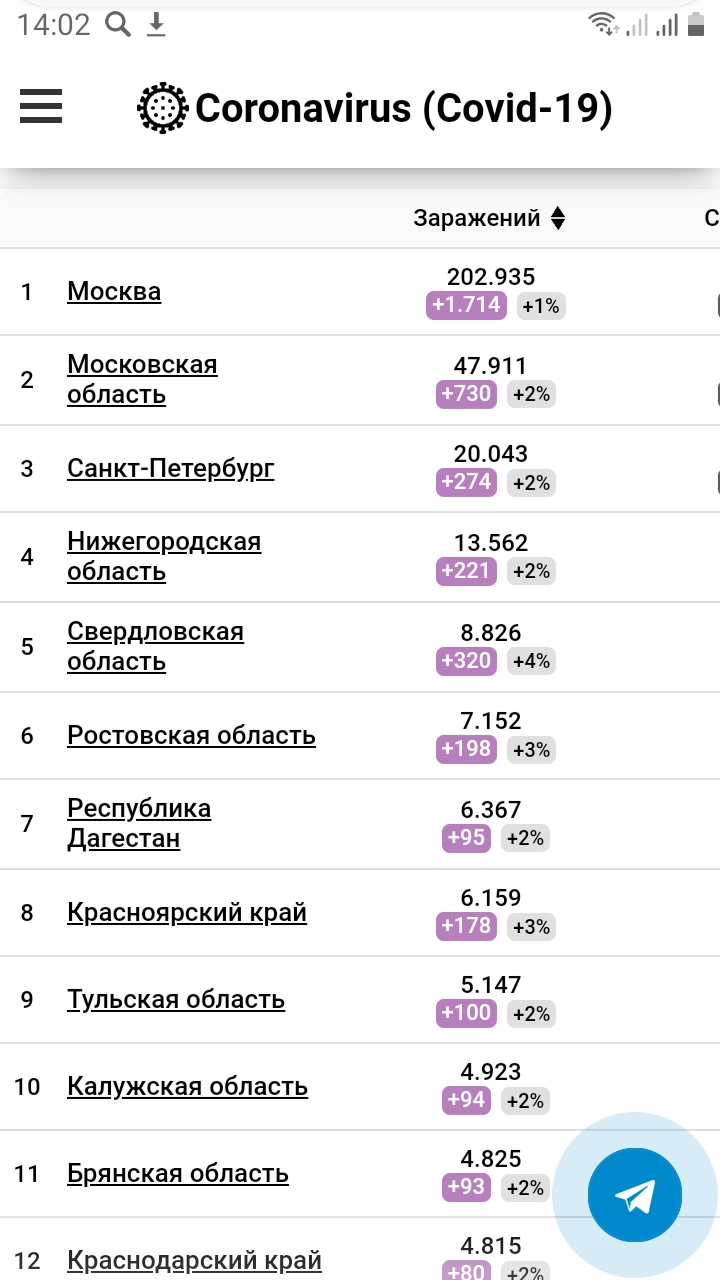Tap the +1.714 new cases badge
The width and height of the screenshot is (720, 1280).
tap(467, 305)
